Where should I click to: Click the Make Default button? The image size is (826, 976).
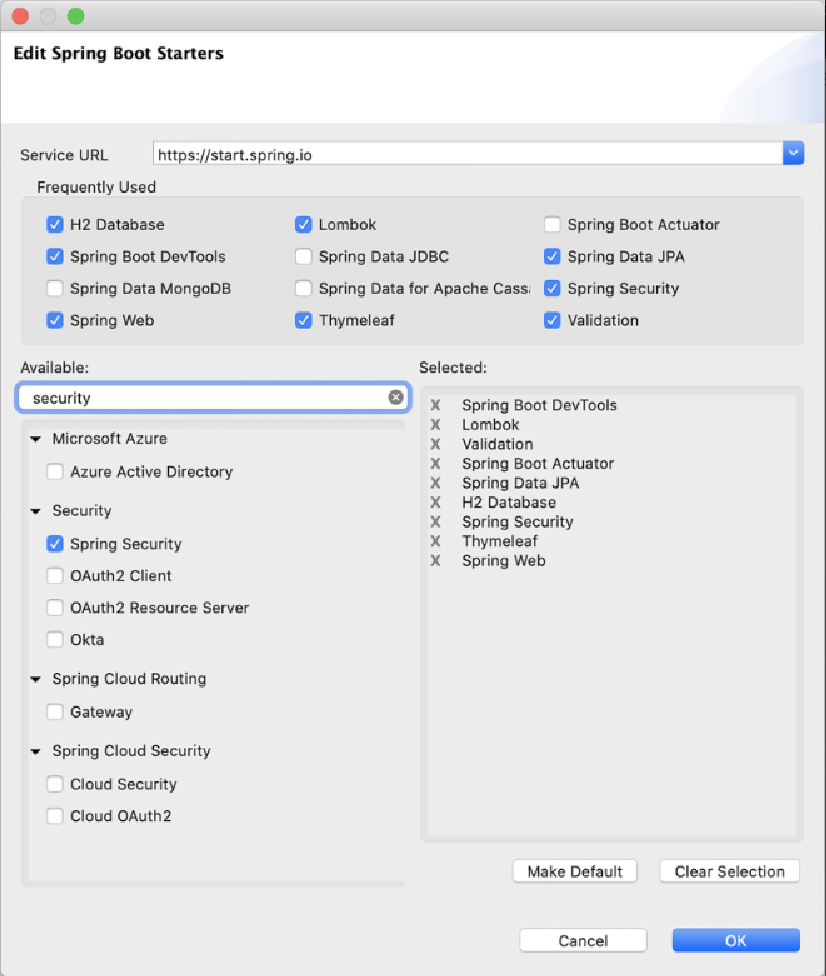click(575, 871)
